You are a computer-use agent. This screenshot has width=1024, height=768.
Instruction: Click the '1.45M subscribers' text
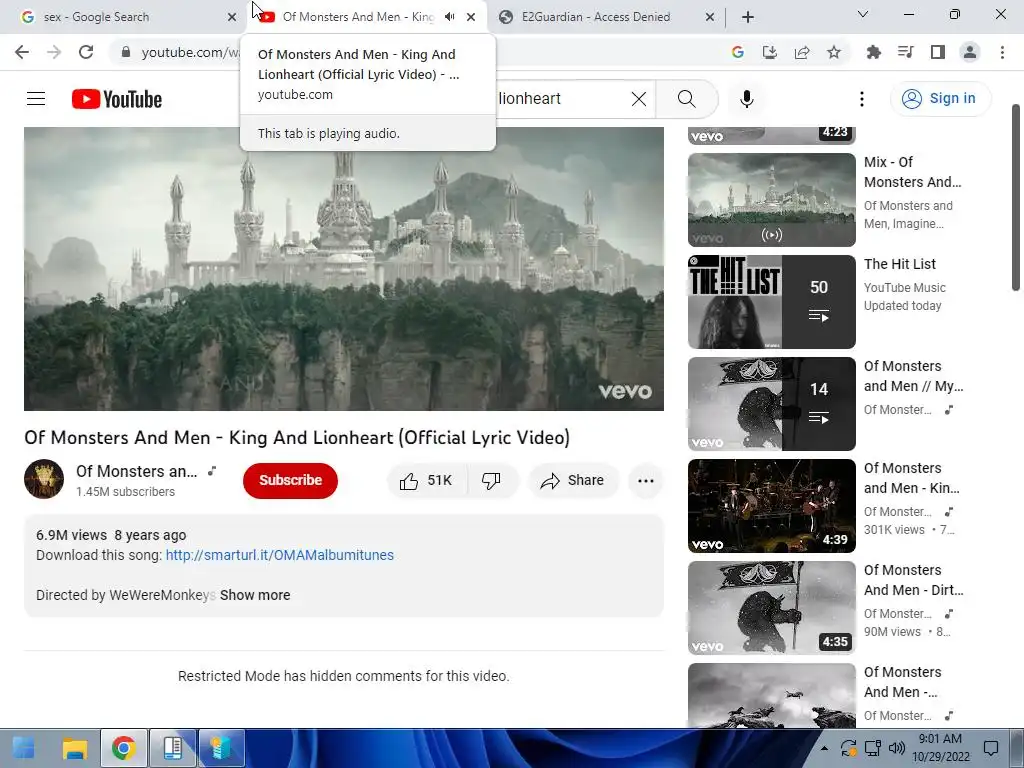[125, 492]
